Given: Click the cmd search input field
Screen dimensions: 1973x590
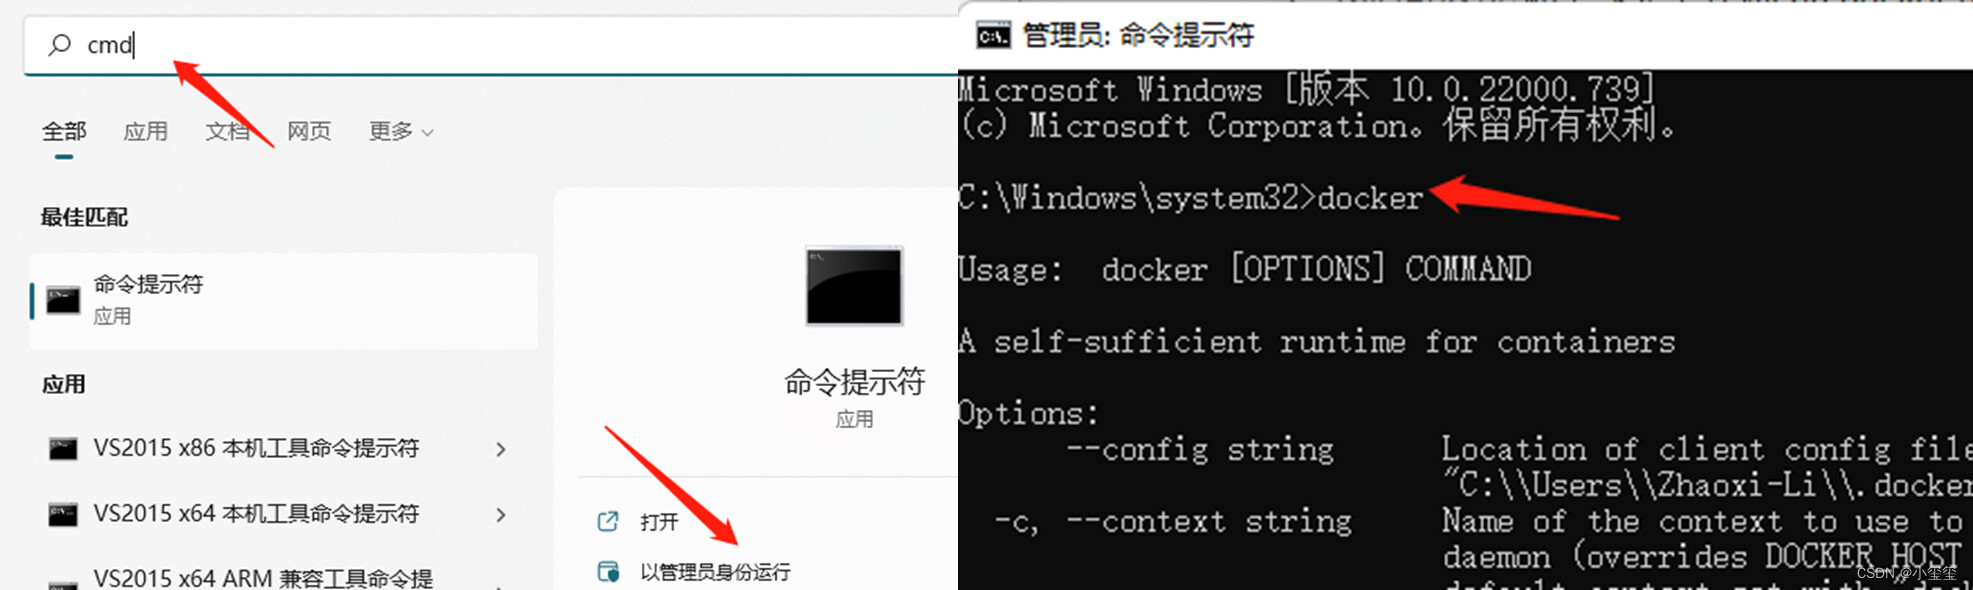Looking at the screenshot, I should click(x=500, y=45).
